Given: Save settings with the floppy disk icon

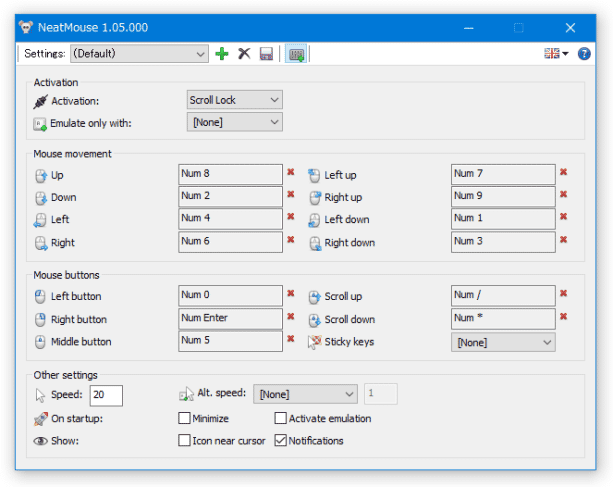Looking at the screenshot, I should [267, 54].
